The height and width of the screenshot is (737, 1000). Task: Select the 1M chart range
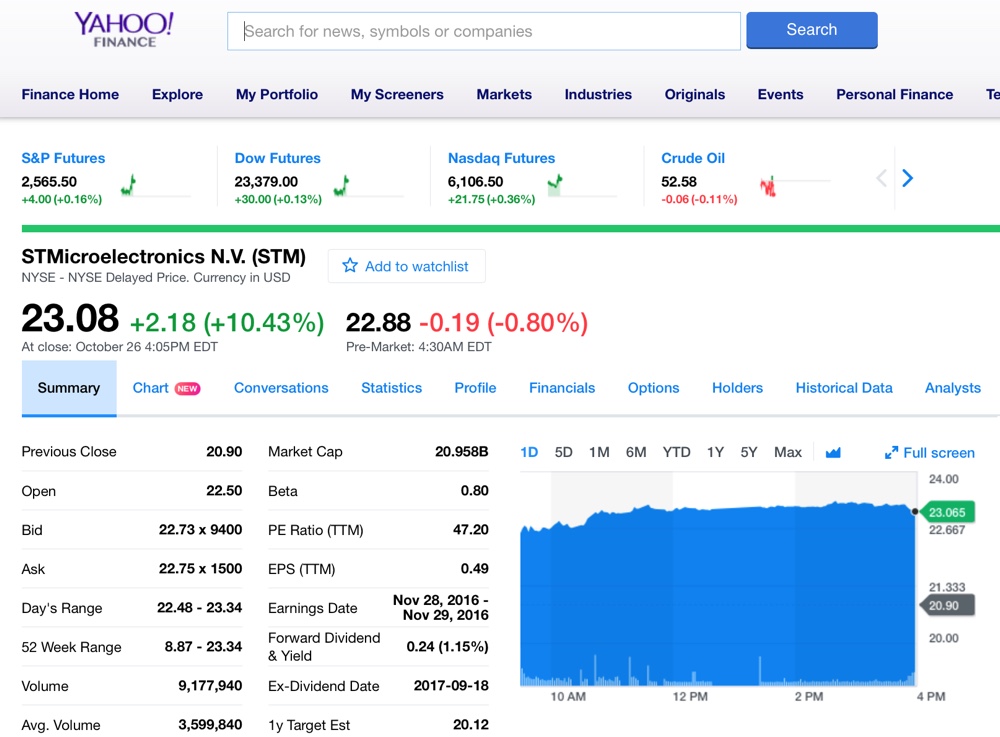[599, 453]
